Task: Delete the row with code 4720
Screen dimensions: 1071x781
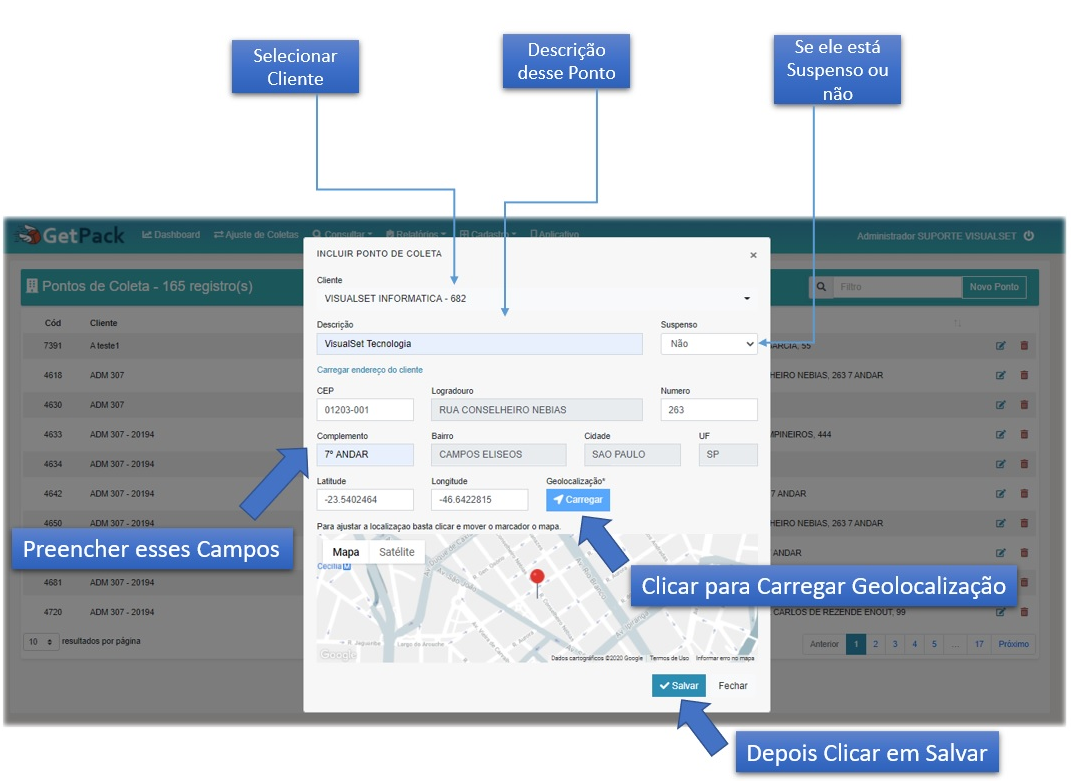Action: 1024,612
